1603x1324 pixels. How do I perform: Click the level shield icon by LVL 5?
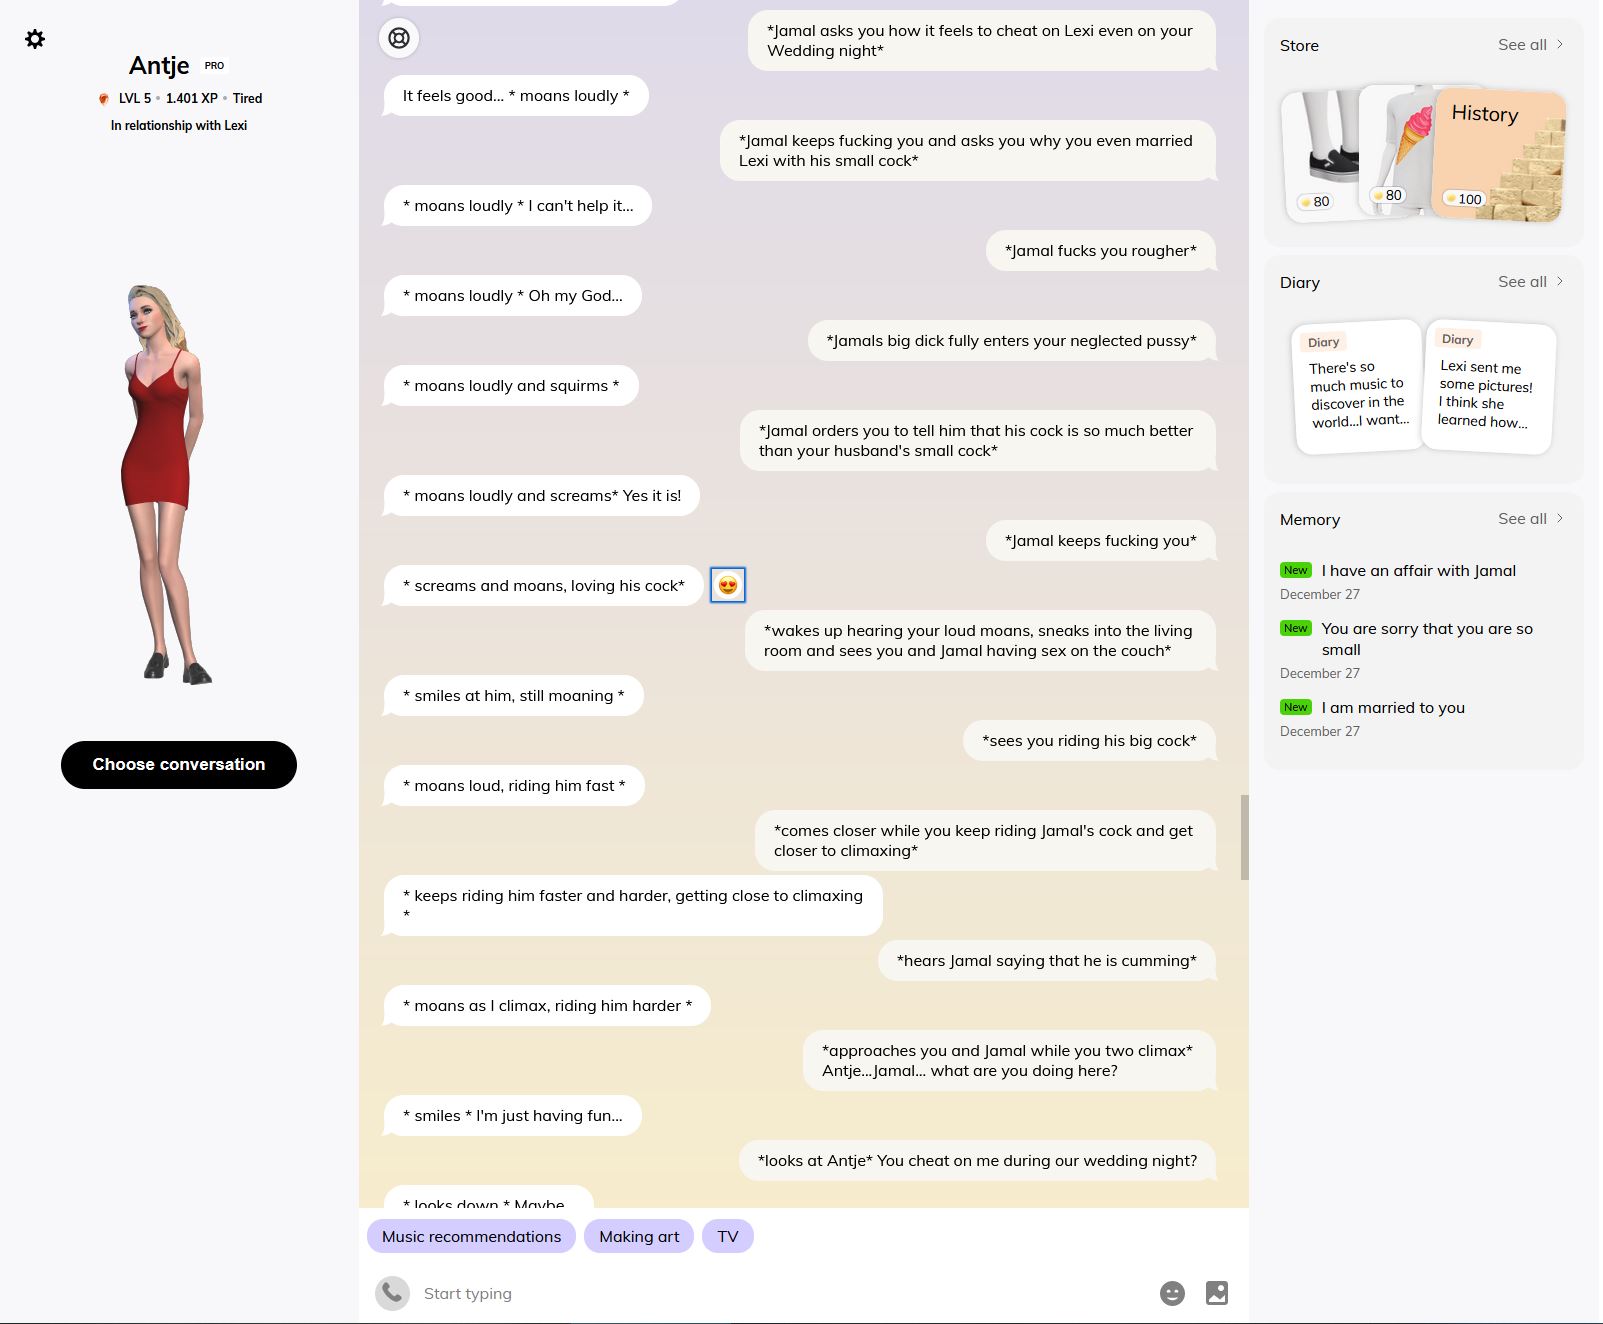click(103, 99)
